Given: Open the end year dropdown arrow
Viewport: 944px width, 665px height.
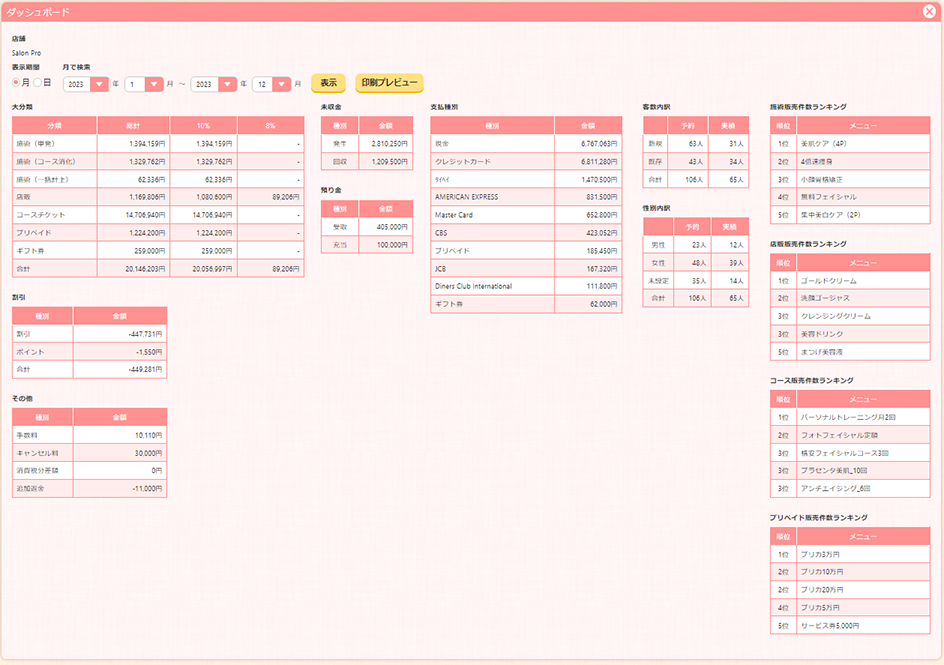Looking at the screenshot, I should (x=227, y=84).
